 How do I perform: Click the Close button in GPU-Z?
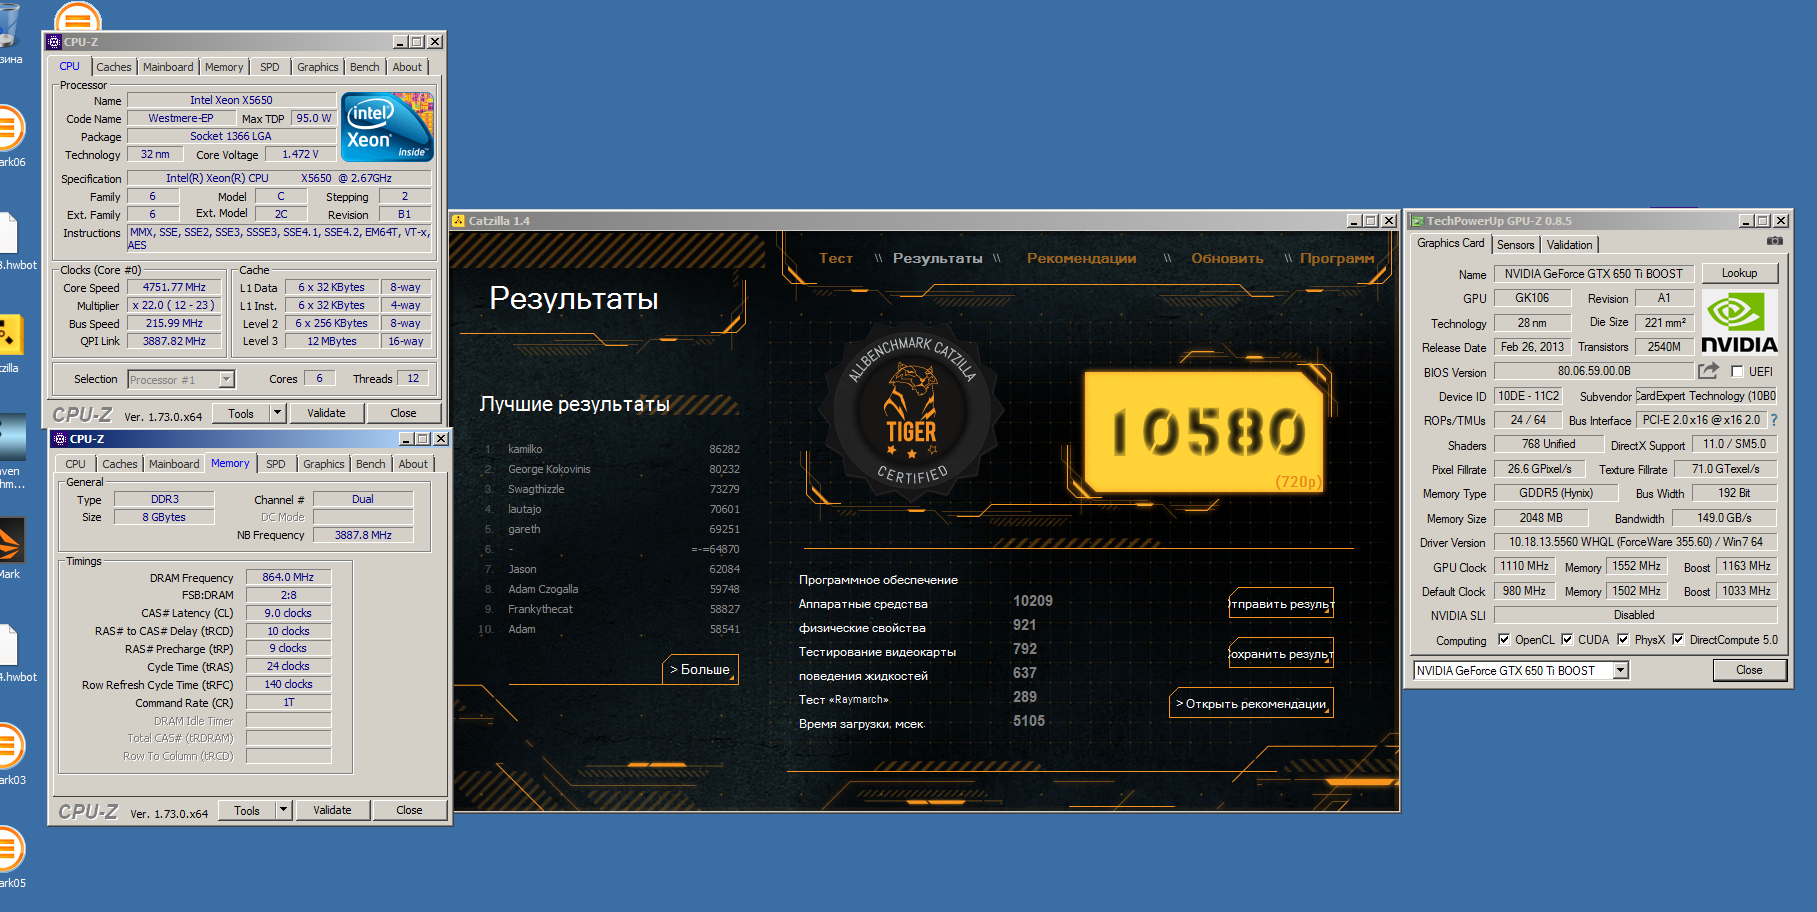tap(1749, 670)
